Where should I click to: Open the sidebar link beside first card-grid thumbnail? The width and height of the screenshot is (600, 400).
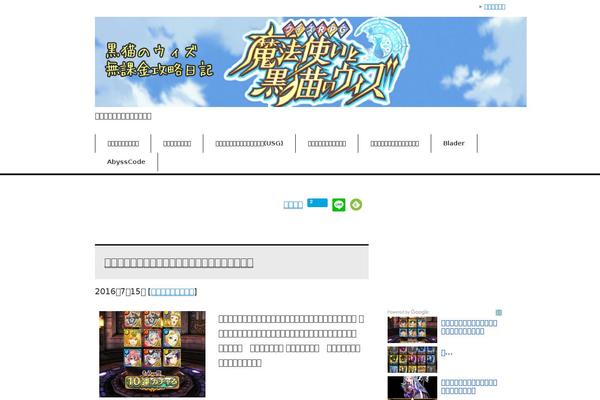point(469,327)
